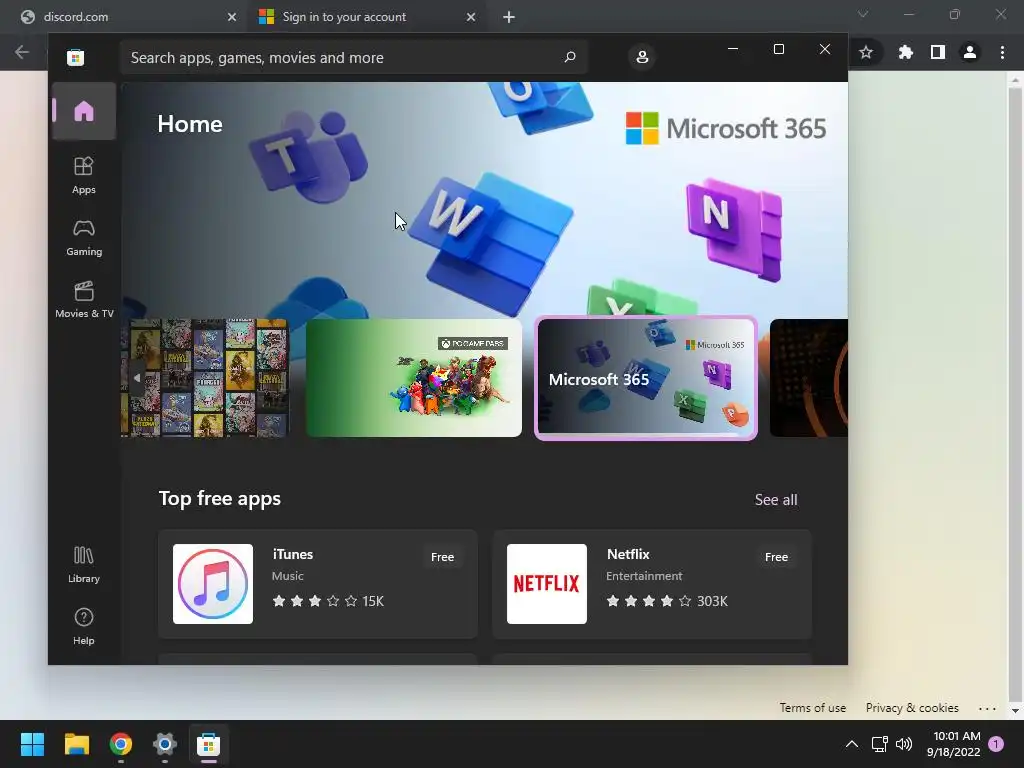The width and height of the screenshot is (1024, 768).
Task: Focus the Store search apps field
Action: click(x=353, y=57)
